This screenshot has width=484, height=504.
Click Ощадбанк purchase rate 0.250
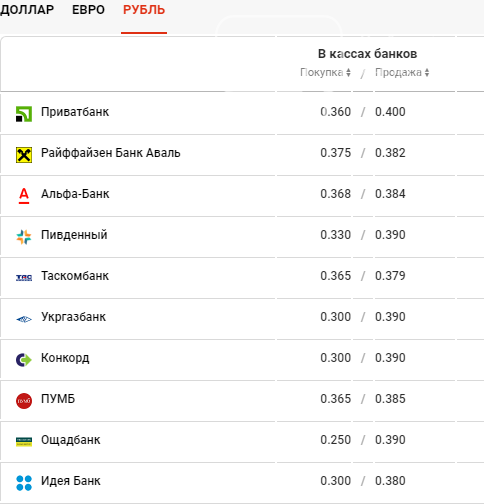point(335,440)
